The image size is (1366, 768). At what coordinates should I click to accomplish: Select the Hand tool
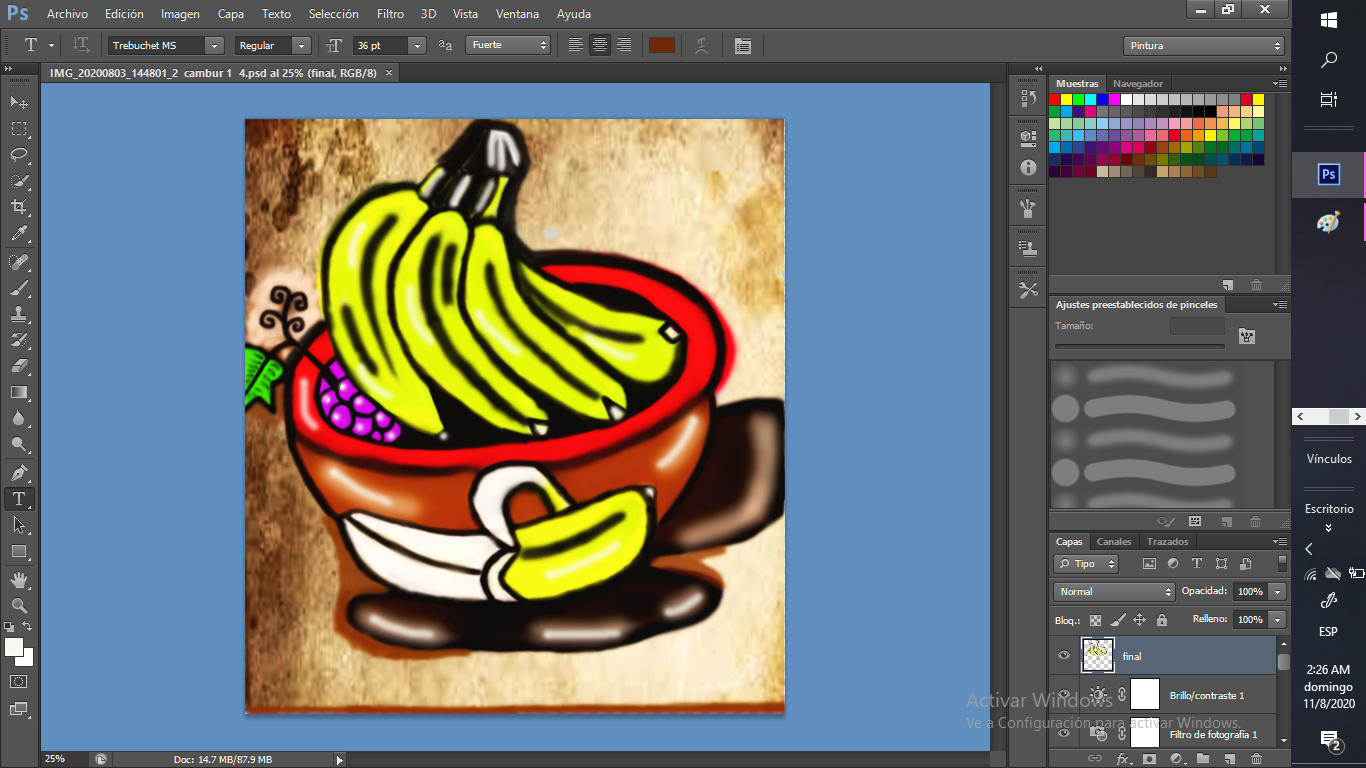point(19,579)
